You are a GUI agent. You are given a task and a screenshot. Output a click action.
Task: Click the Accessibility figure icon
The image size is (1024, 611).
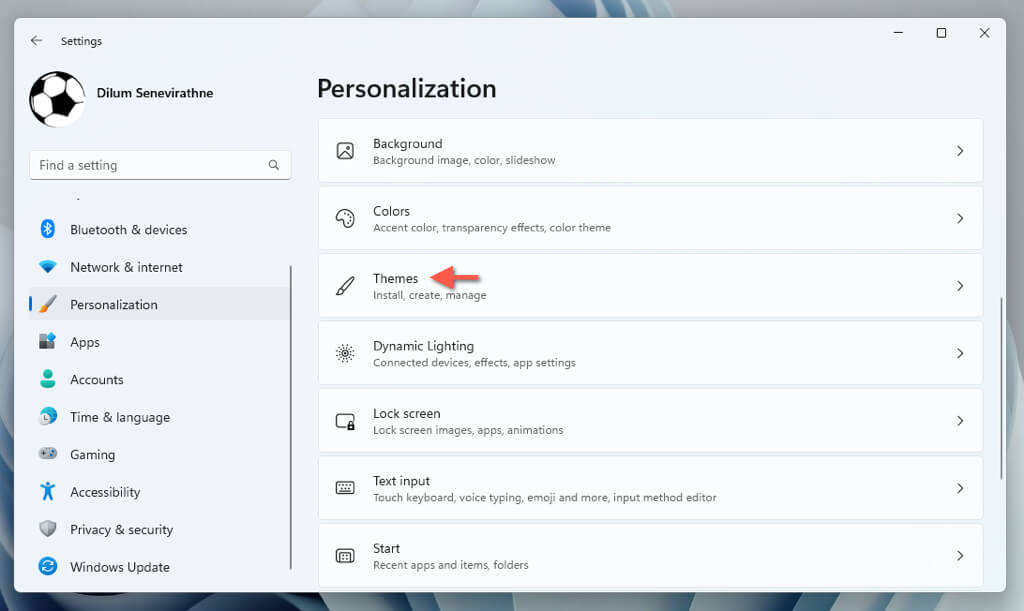[48, 491]
